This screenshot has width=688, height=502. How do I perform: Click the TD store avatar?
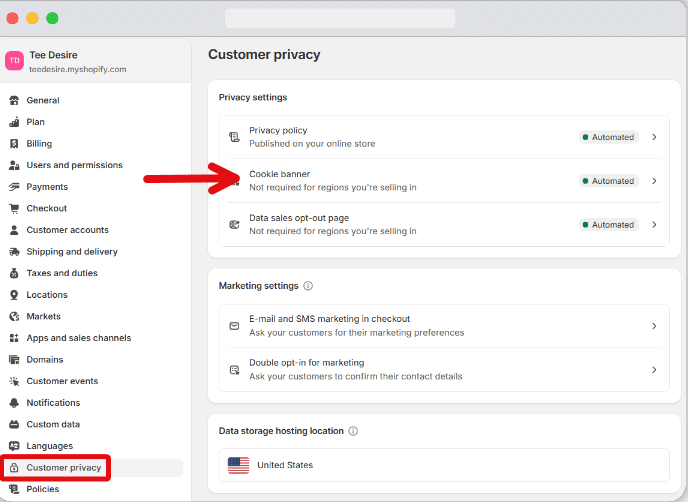(14, 61)
